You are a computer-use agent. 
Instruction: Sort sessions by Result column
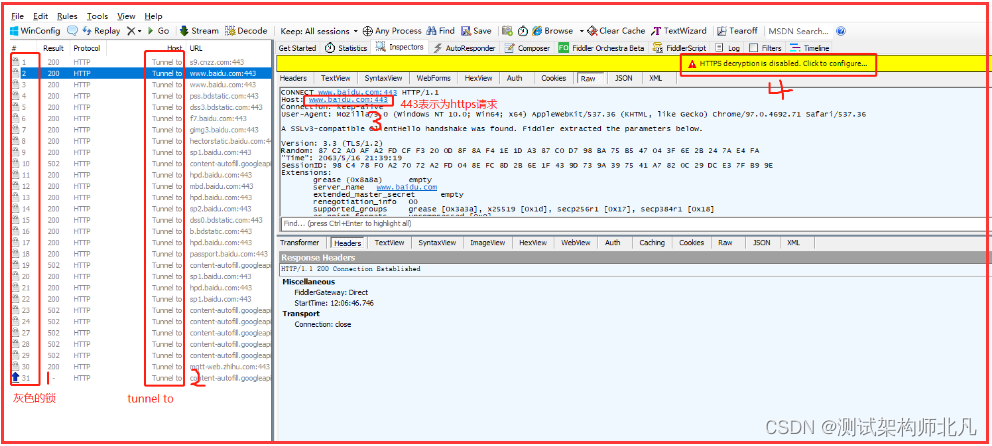53,48
